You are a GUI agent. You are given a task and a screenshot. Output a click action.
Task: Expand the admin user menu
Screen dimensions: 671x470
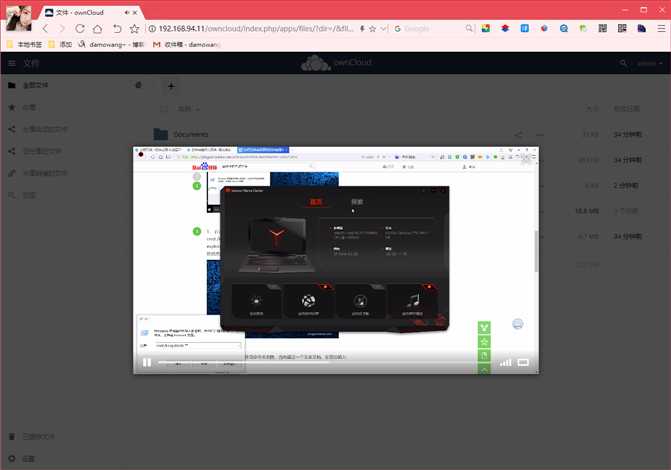[650, 63]
